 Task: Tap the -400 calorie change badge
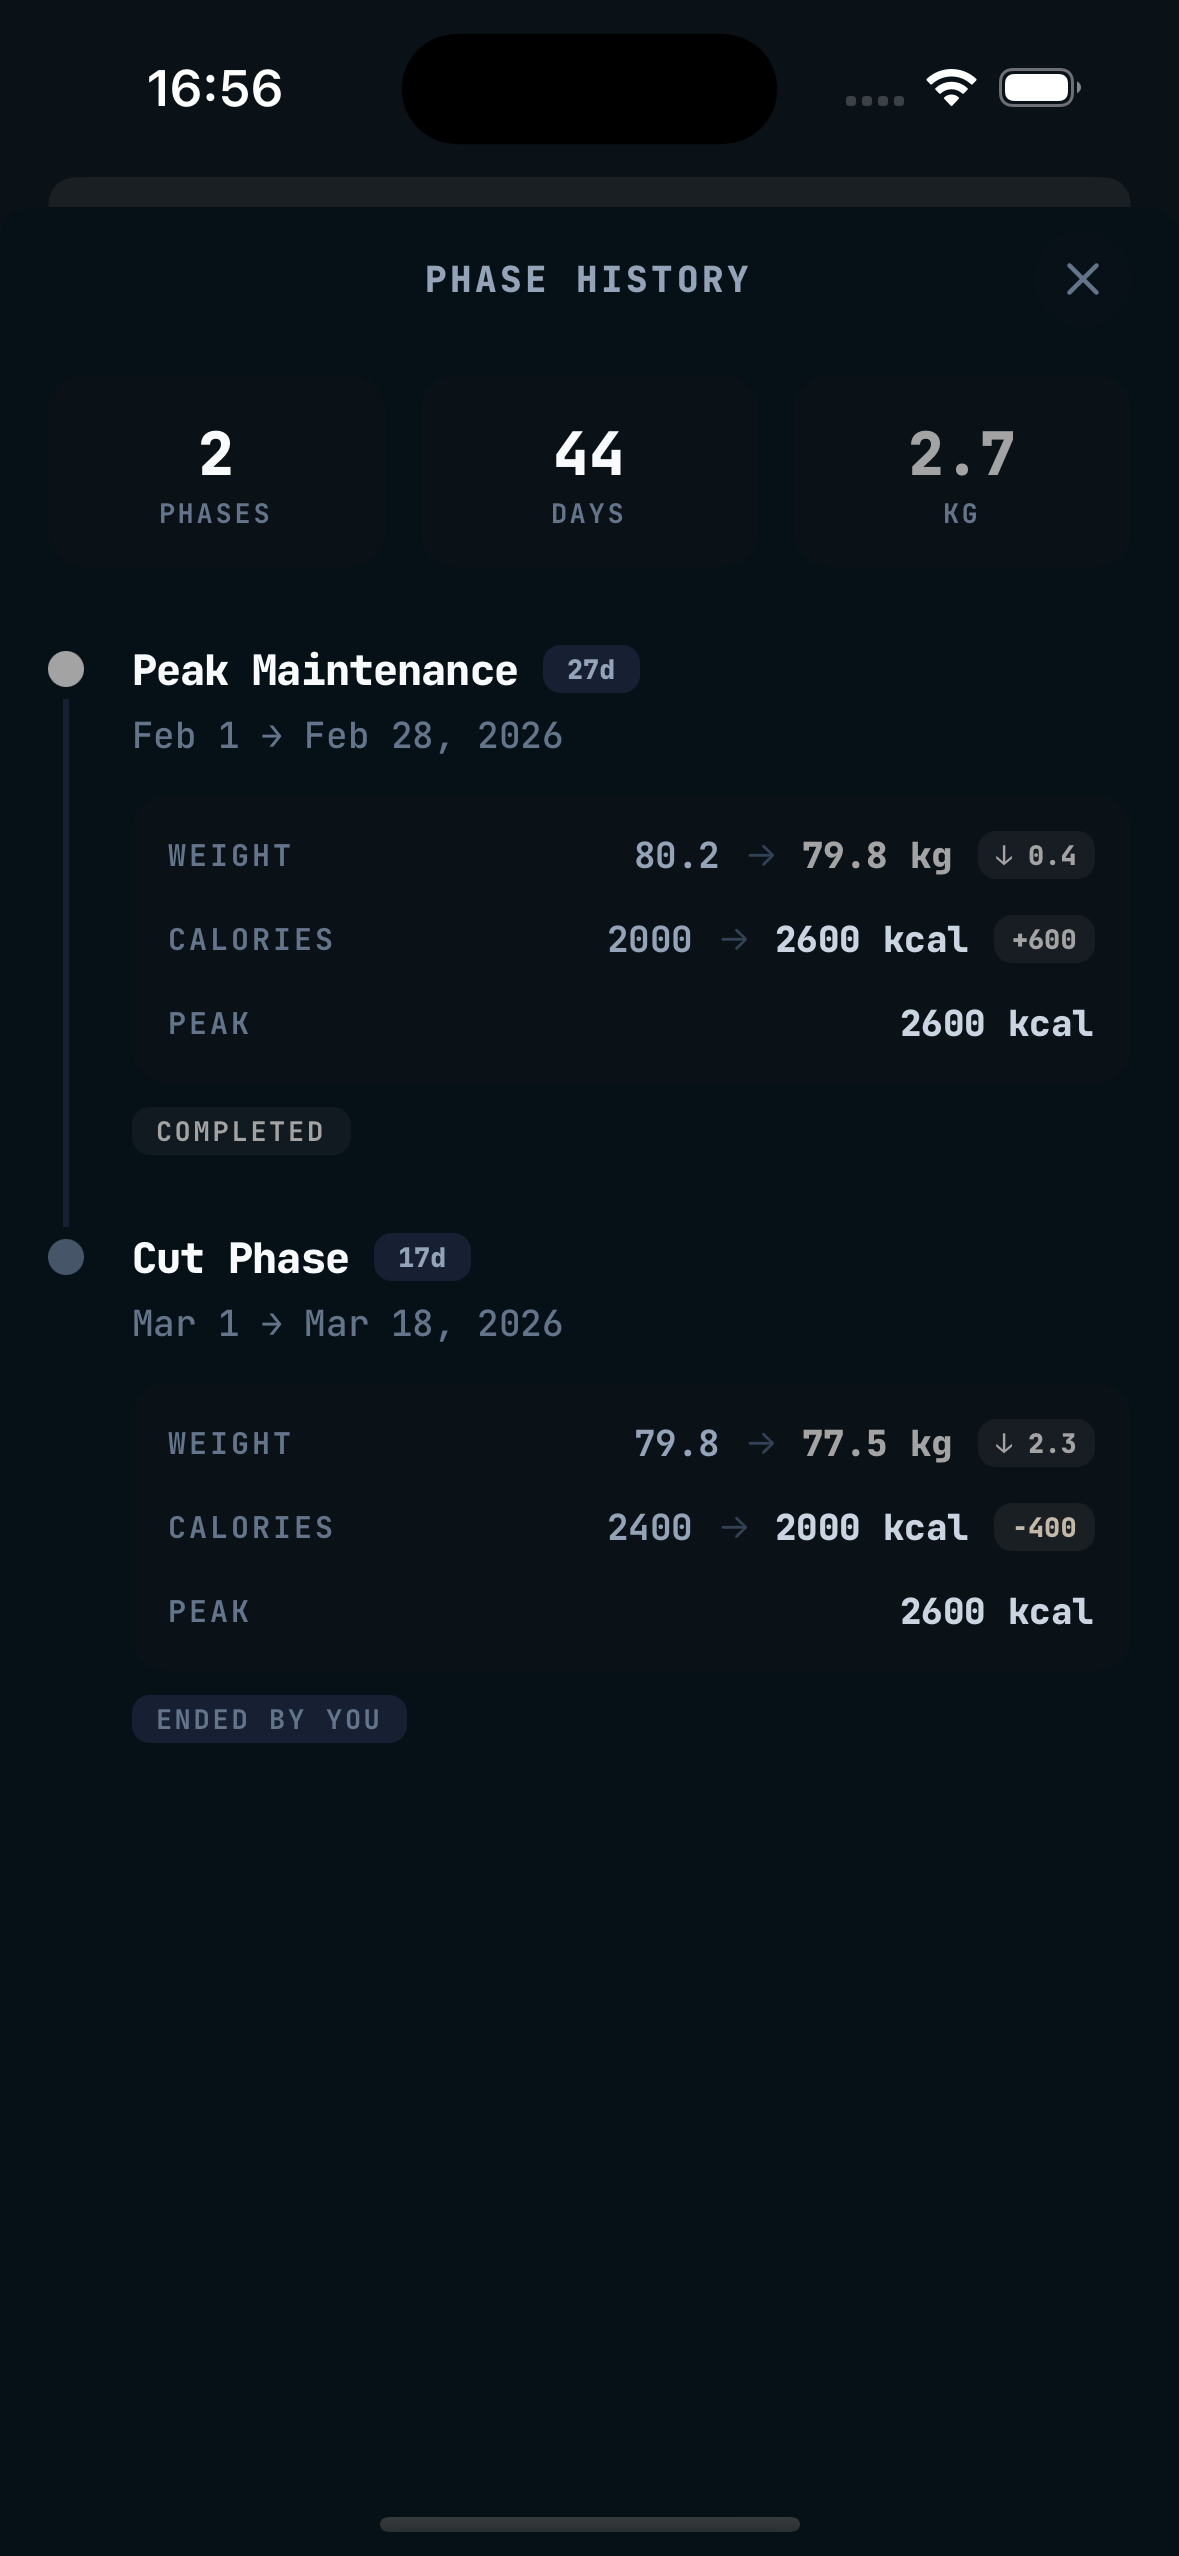(1042, 1527)
